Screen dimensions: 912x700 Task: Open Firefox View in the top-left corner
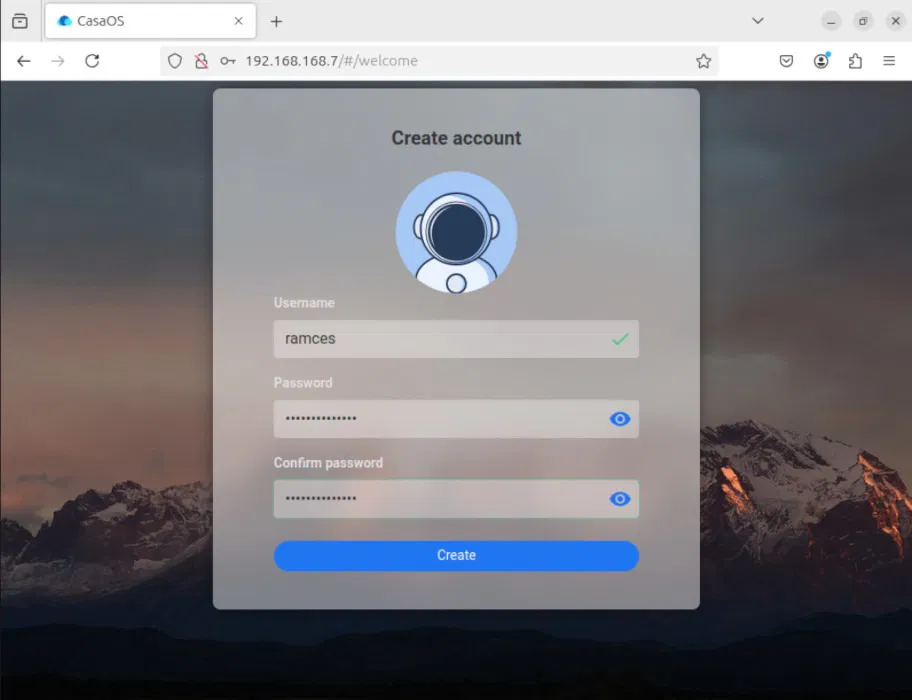click(19, 20)
